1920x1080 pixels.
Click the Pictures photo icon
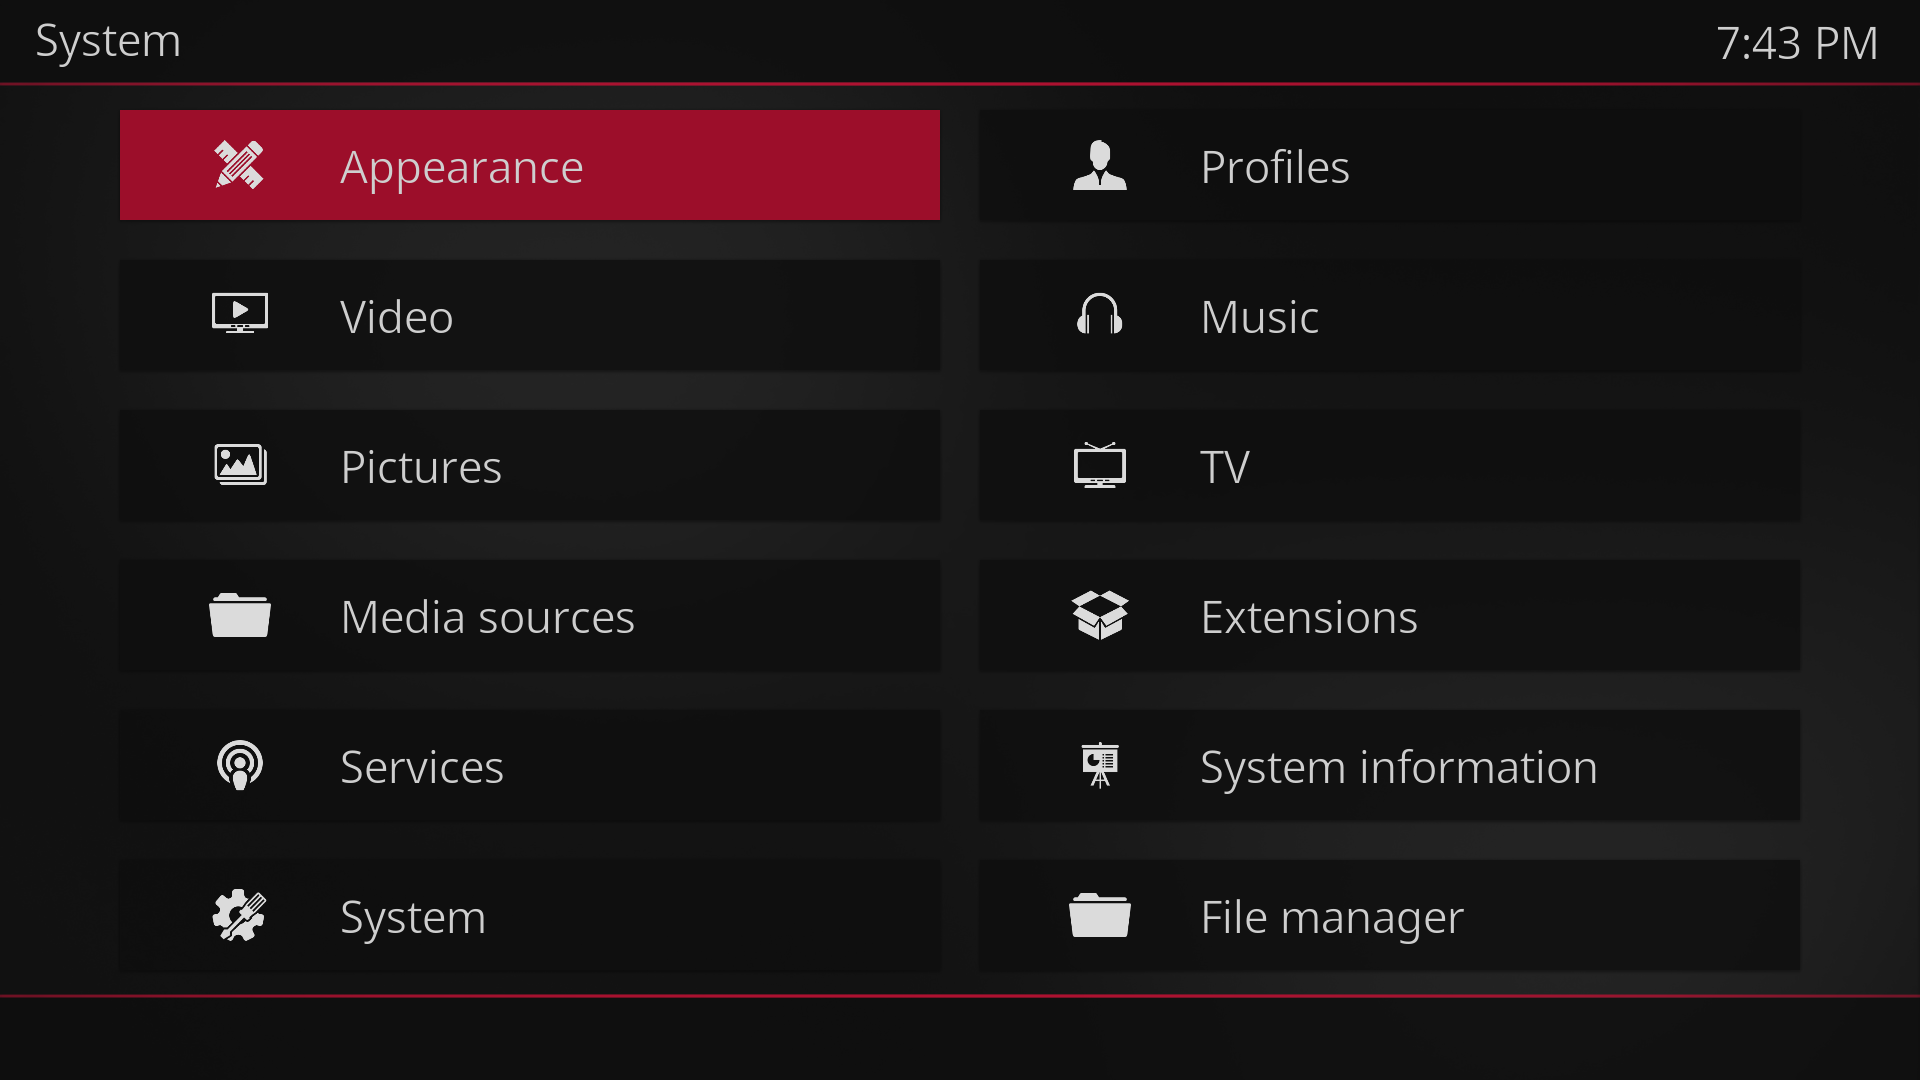point(240,465)
